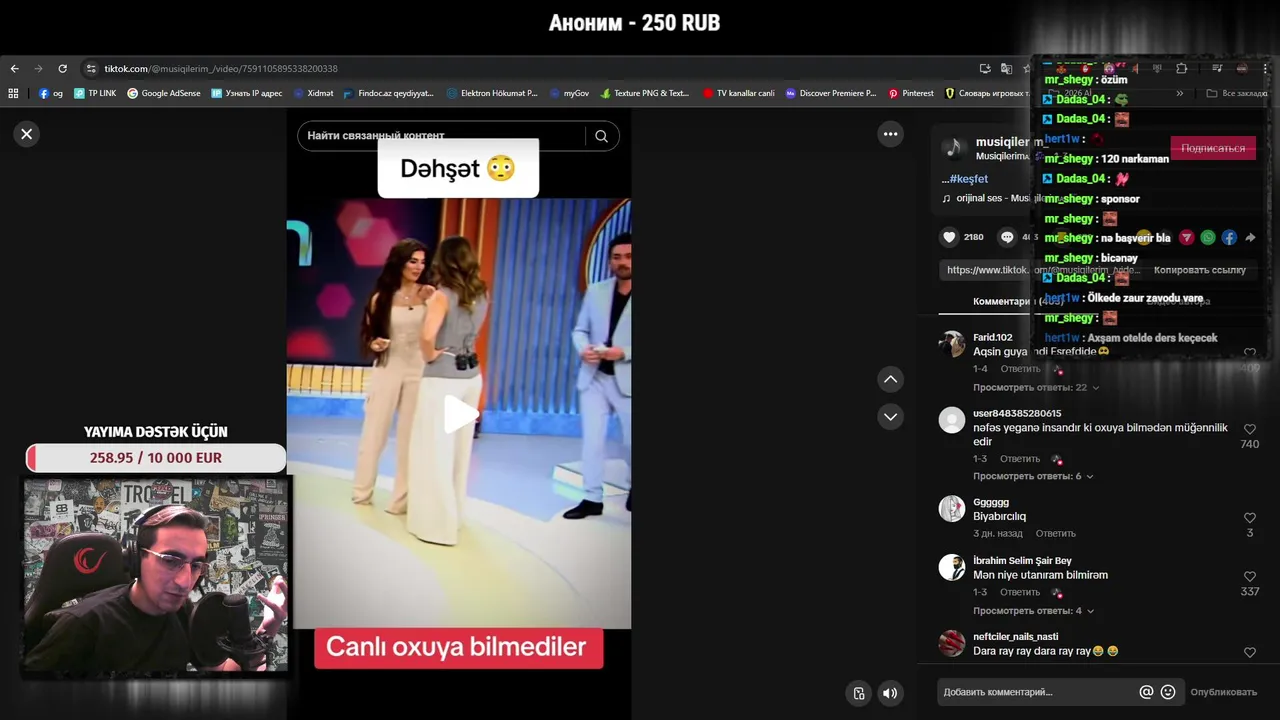
Task: Insert mention with @ icon in comment box
Action: 1146,692
